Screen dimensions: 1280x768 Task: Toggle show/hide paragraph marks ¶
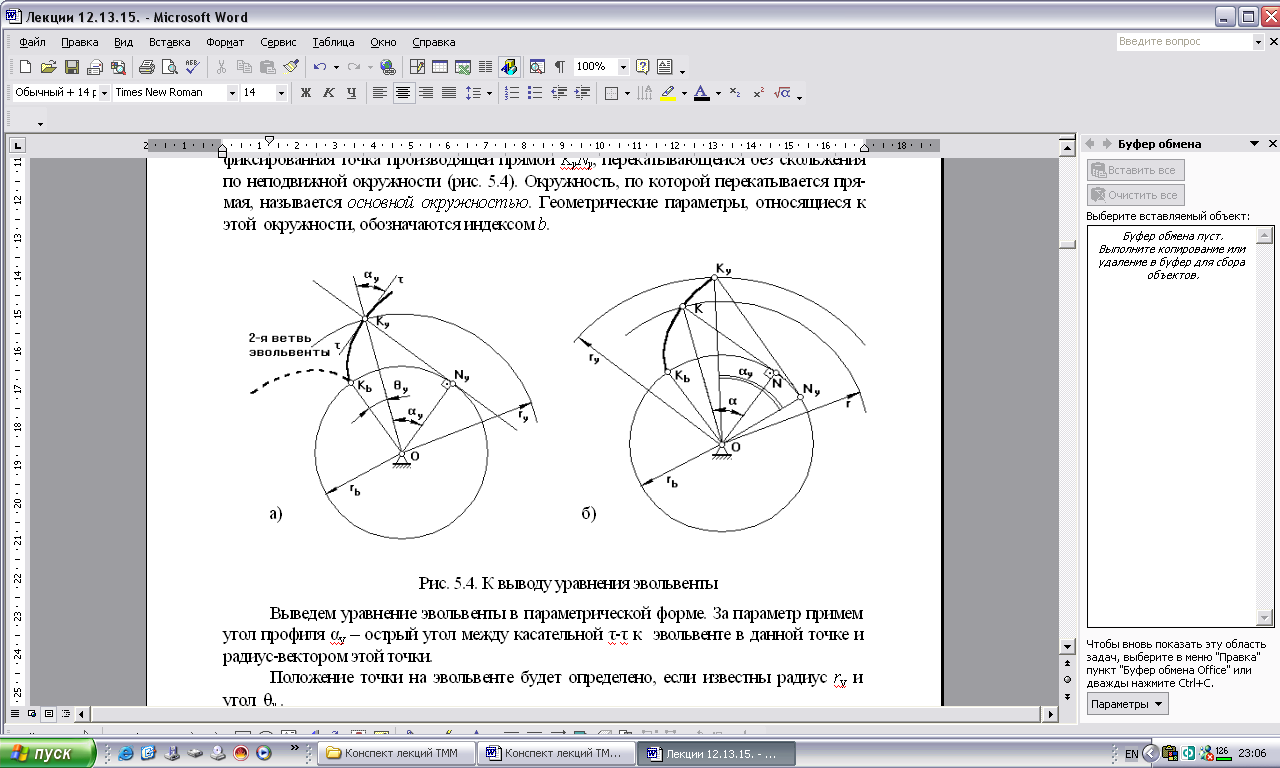pyautogui.click(x=560, y=67)
